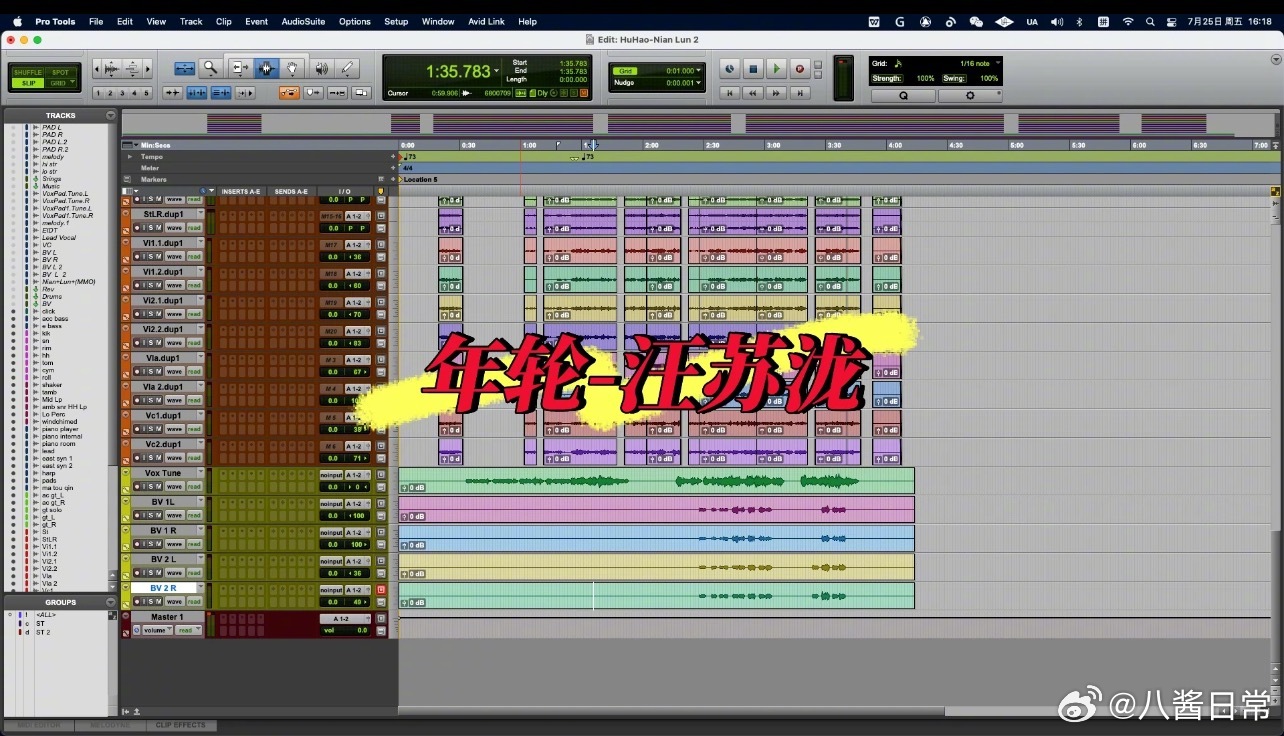Select the Clip Effects tab
The height and width of the screenshot is (736, 1284).
coord(180,725)
